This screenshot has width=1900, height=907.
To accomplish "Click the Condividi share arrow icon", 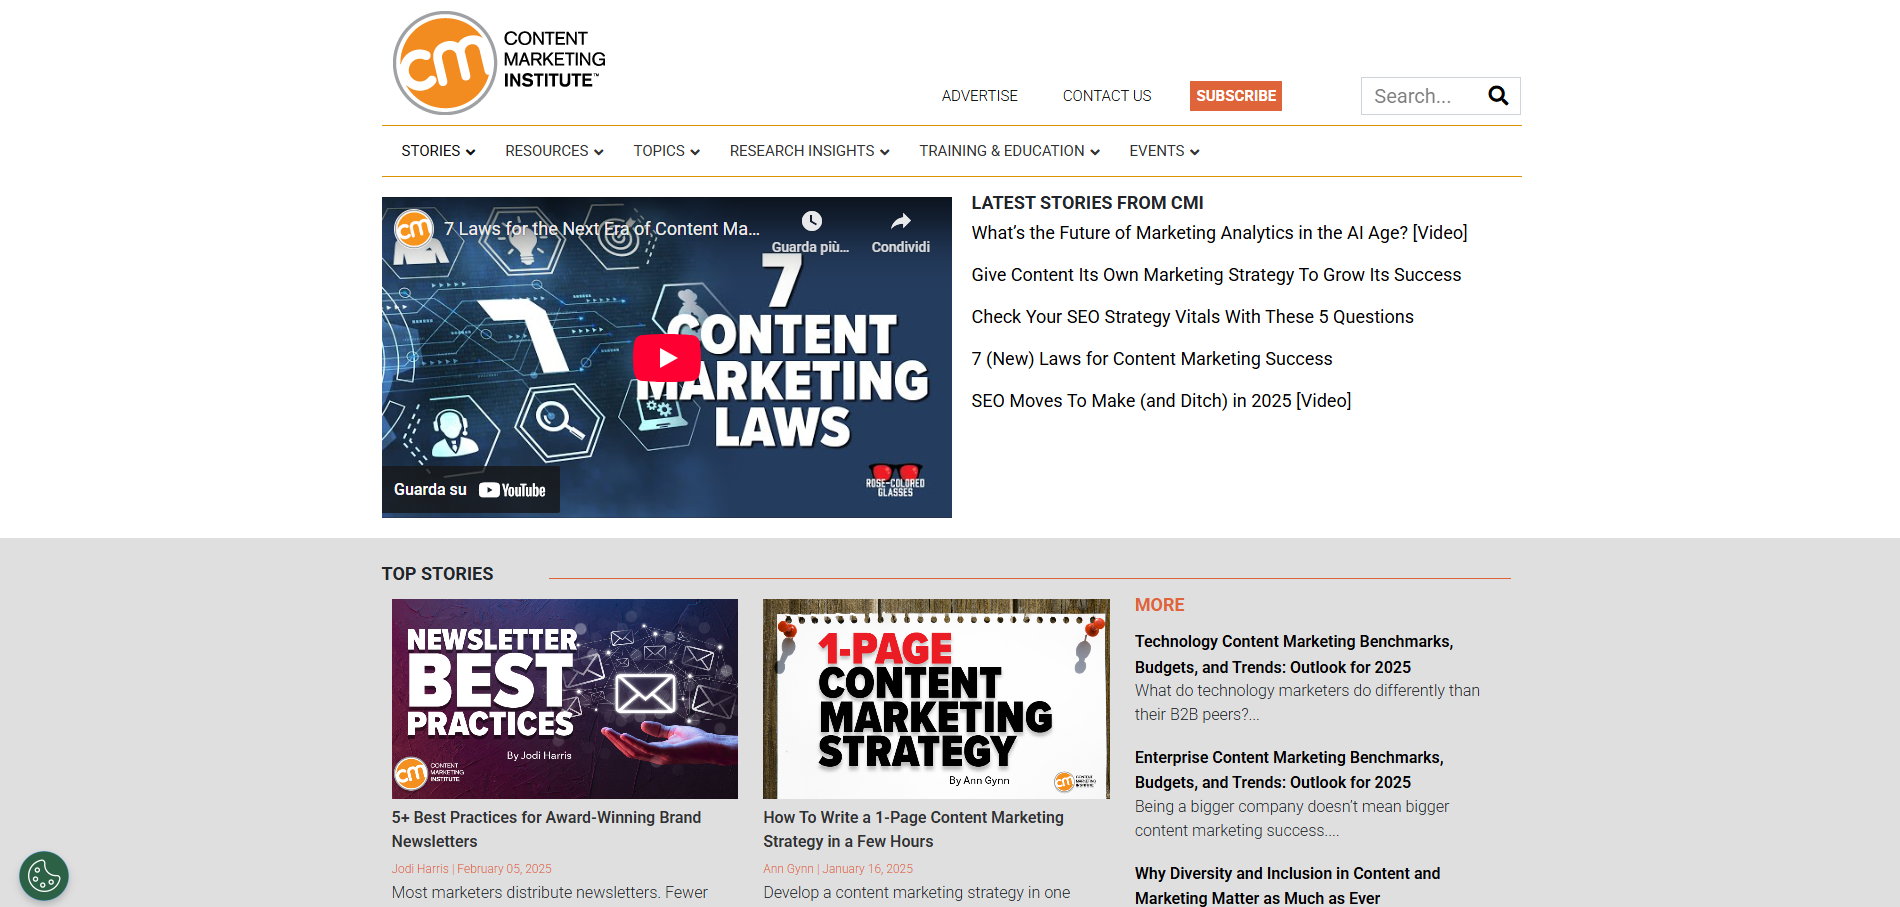I will tap(901, 221).
